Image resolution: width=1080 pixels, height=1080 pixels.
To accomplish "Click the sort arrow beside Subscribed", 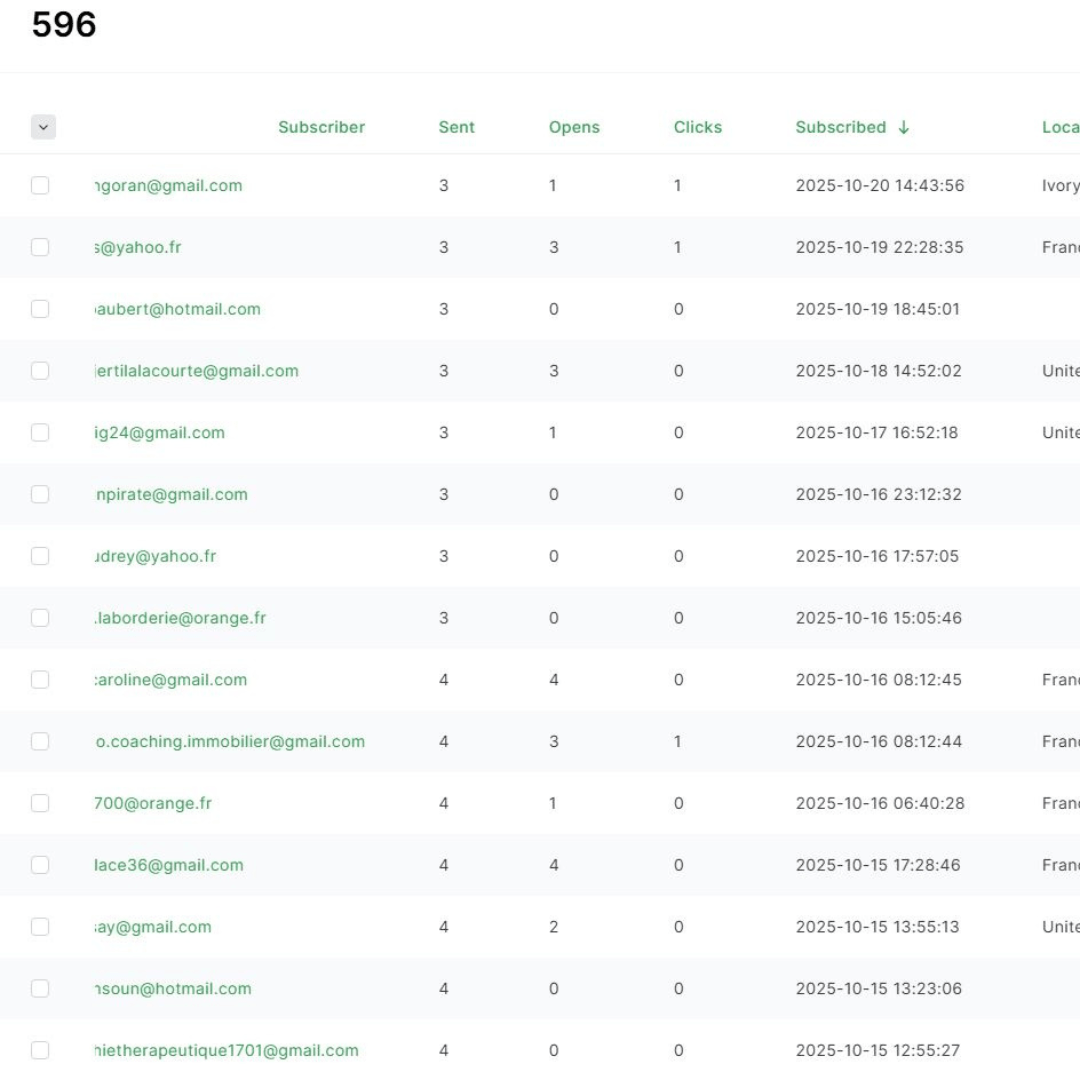I will pos(904,127).
